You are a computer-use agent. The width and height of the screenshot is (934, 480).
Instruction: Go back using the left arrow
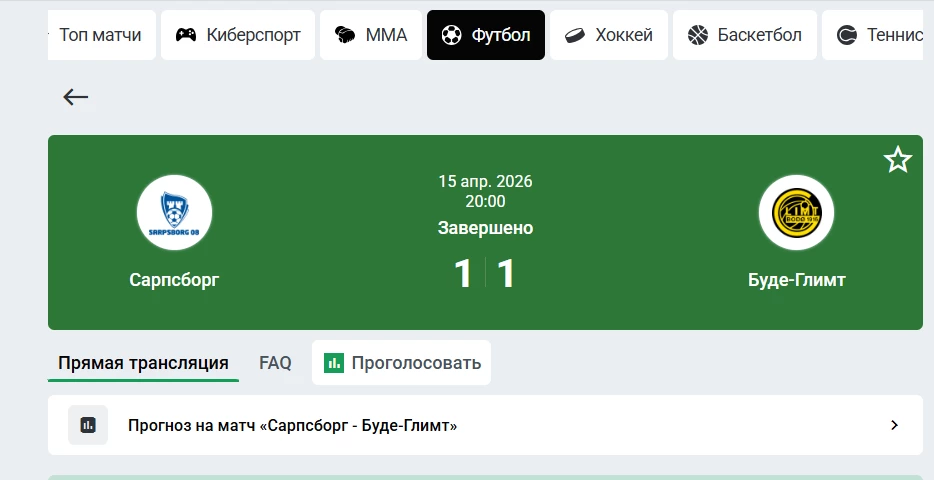click(x=76, y=96)
